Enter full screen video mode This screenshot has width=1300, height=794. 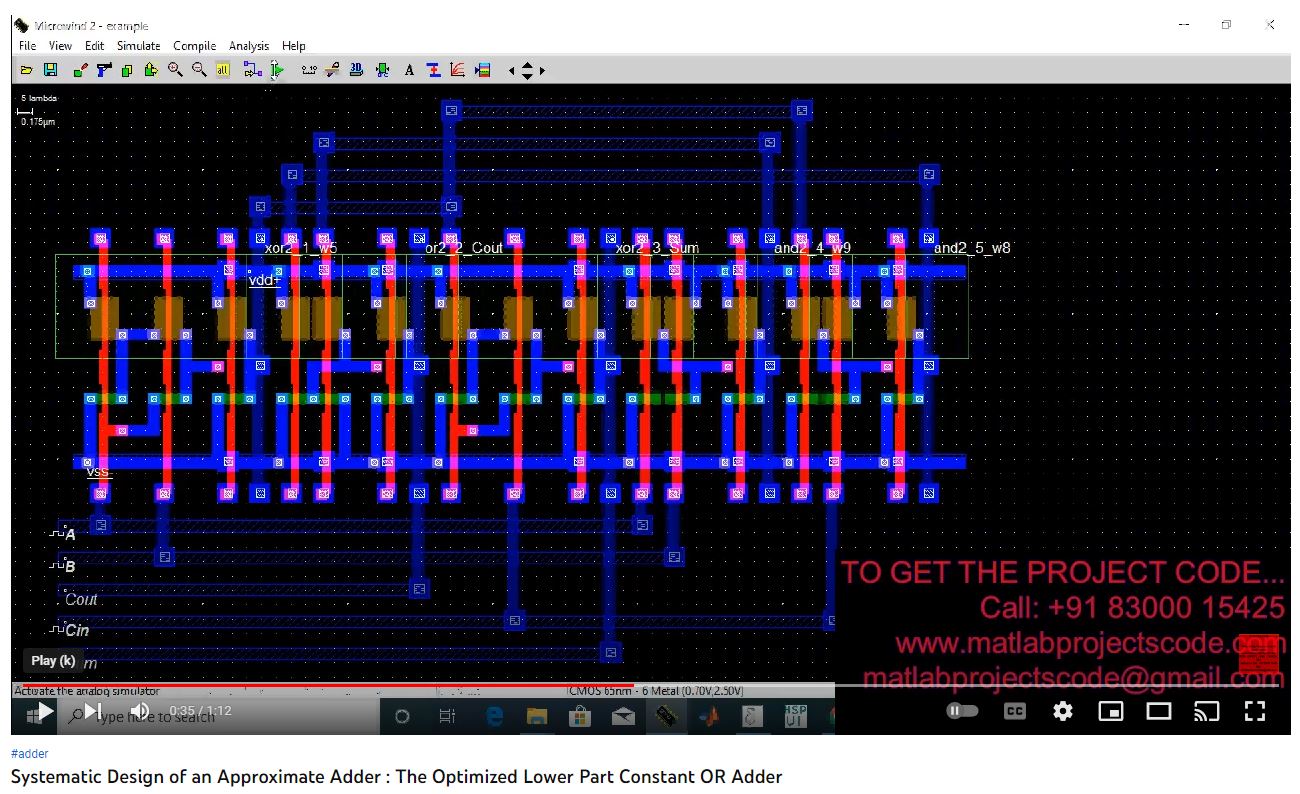point(1254,711)
